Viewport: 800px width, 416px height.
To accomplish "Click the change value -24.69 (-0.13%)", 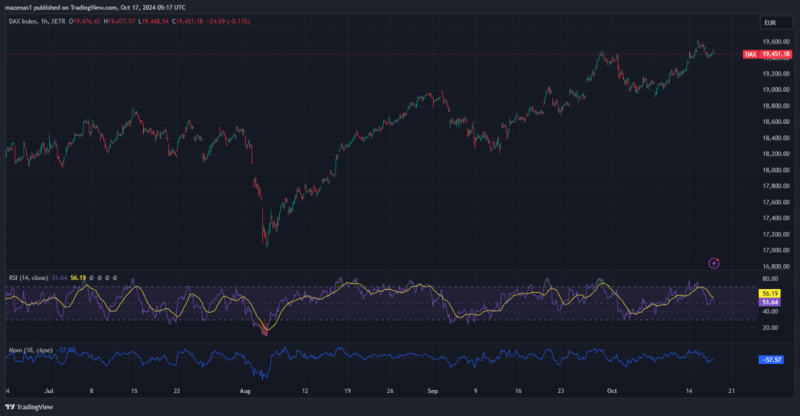I will click(228, 21).
